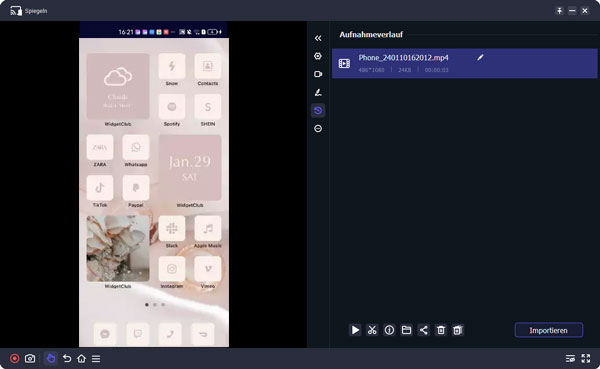The height and width of the screenshot is (369, 600).
Task: Go back using the undo arrow icon
Action: coord(67,359)
